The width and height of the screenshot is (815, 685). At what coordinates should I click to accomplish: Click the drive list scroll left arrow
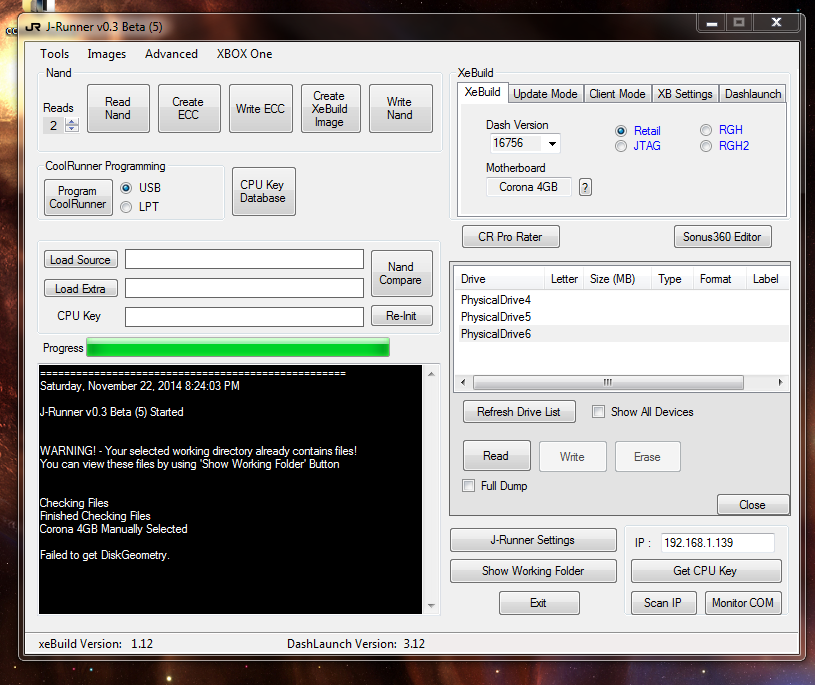coord(463,383)
